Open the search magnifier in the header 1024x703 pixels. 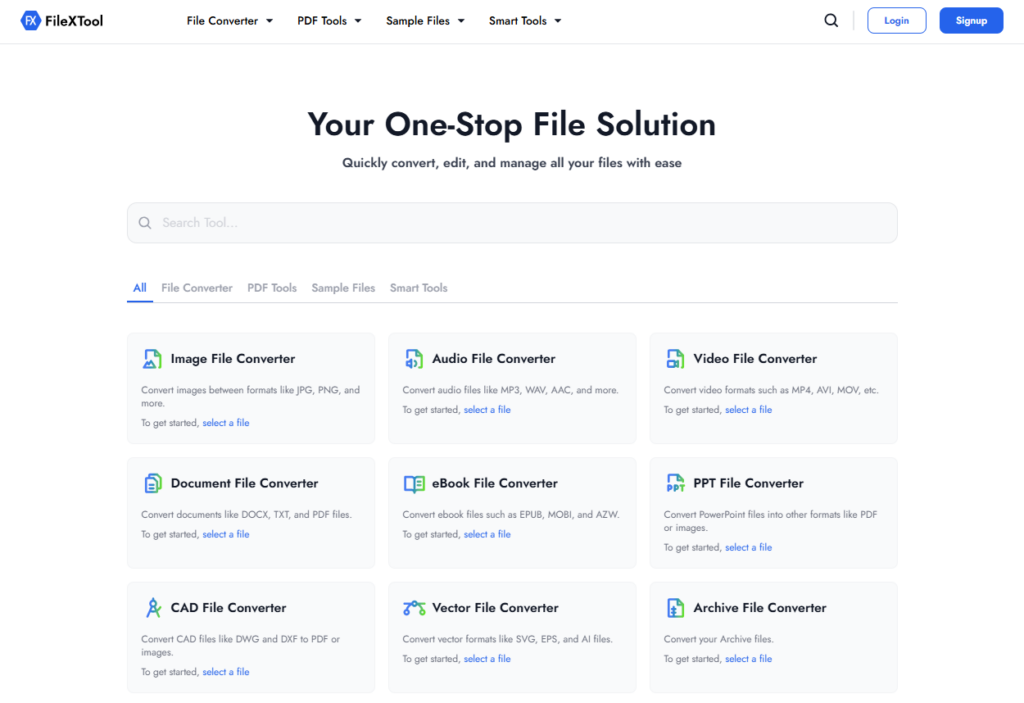tap(831, 20)
